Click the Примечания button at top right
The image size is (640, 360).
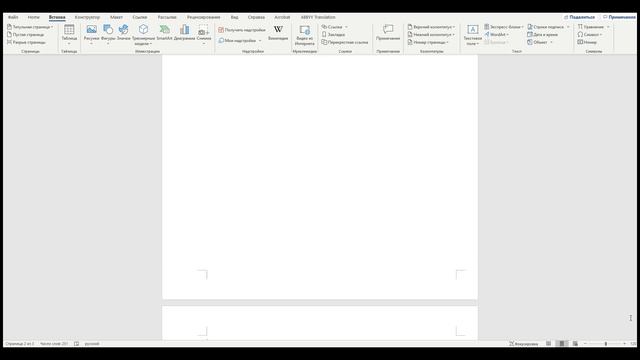619,17
